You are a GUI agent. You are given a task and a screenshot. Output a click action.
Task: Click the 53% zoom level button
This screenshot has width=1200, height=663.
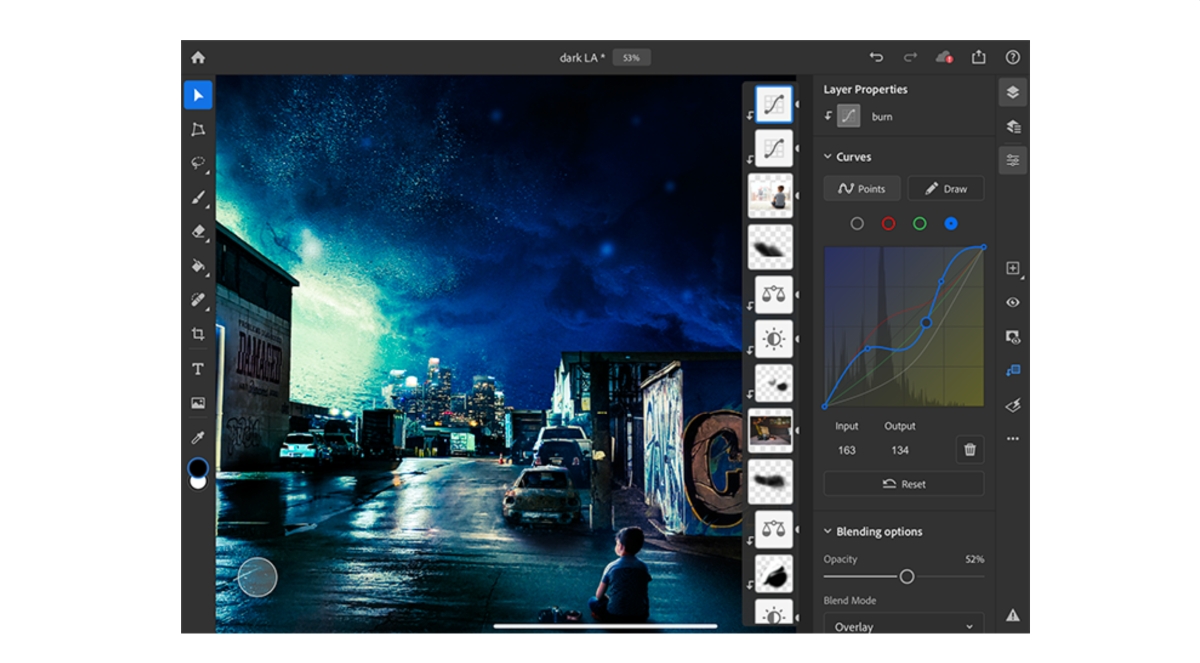pos(631,58)
